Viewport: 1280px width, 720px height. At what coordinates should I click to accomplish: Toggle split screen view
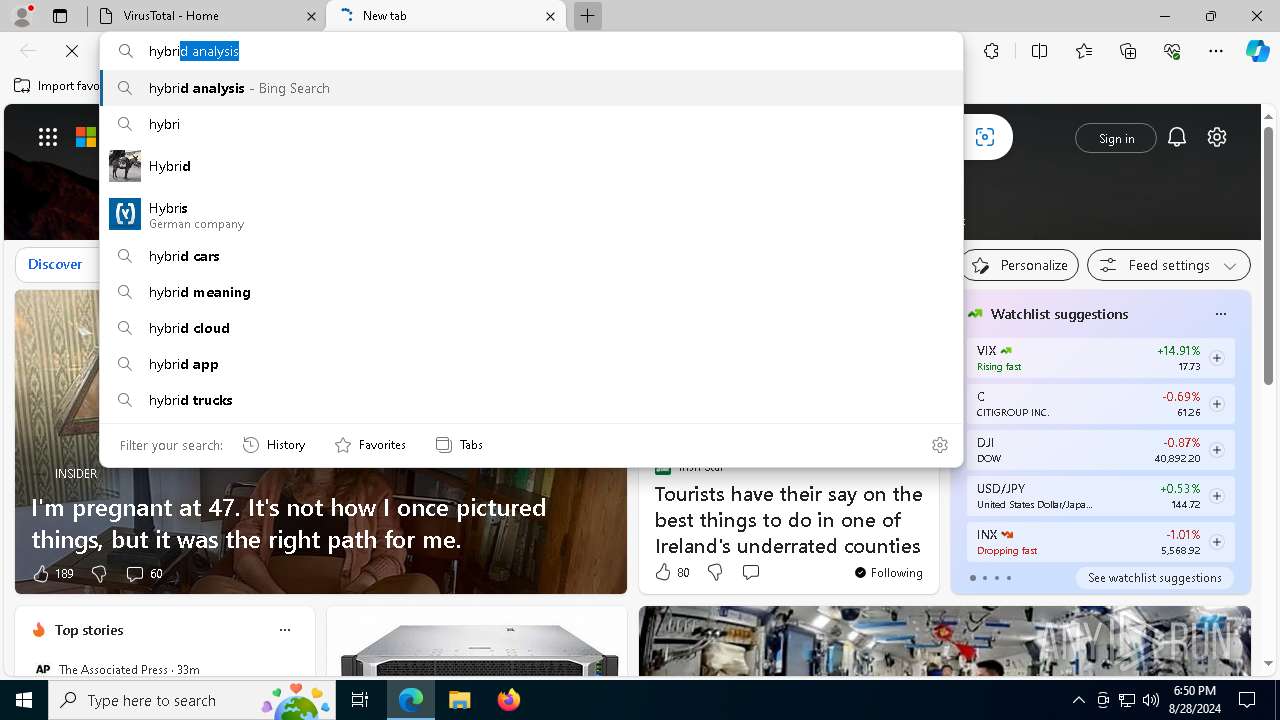1039,51
